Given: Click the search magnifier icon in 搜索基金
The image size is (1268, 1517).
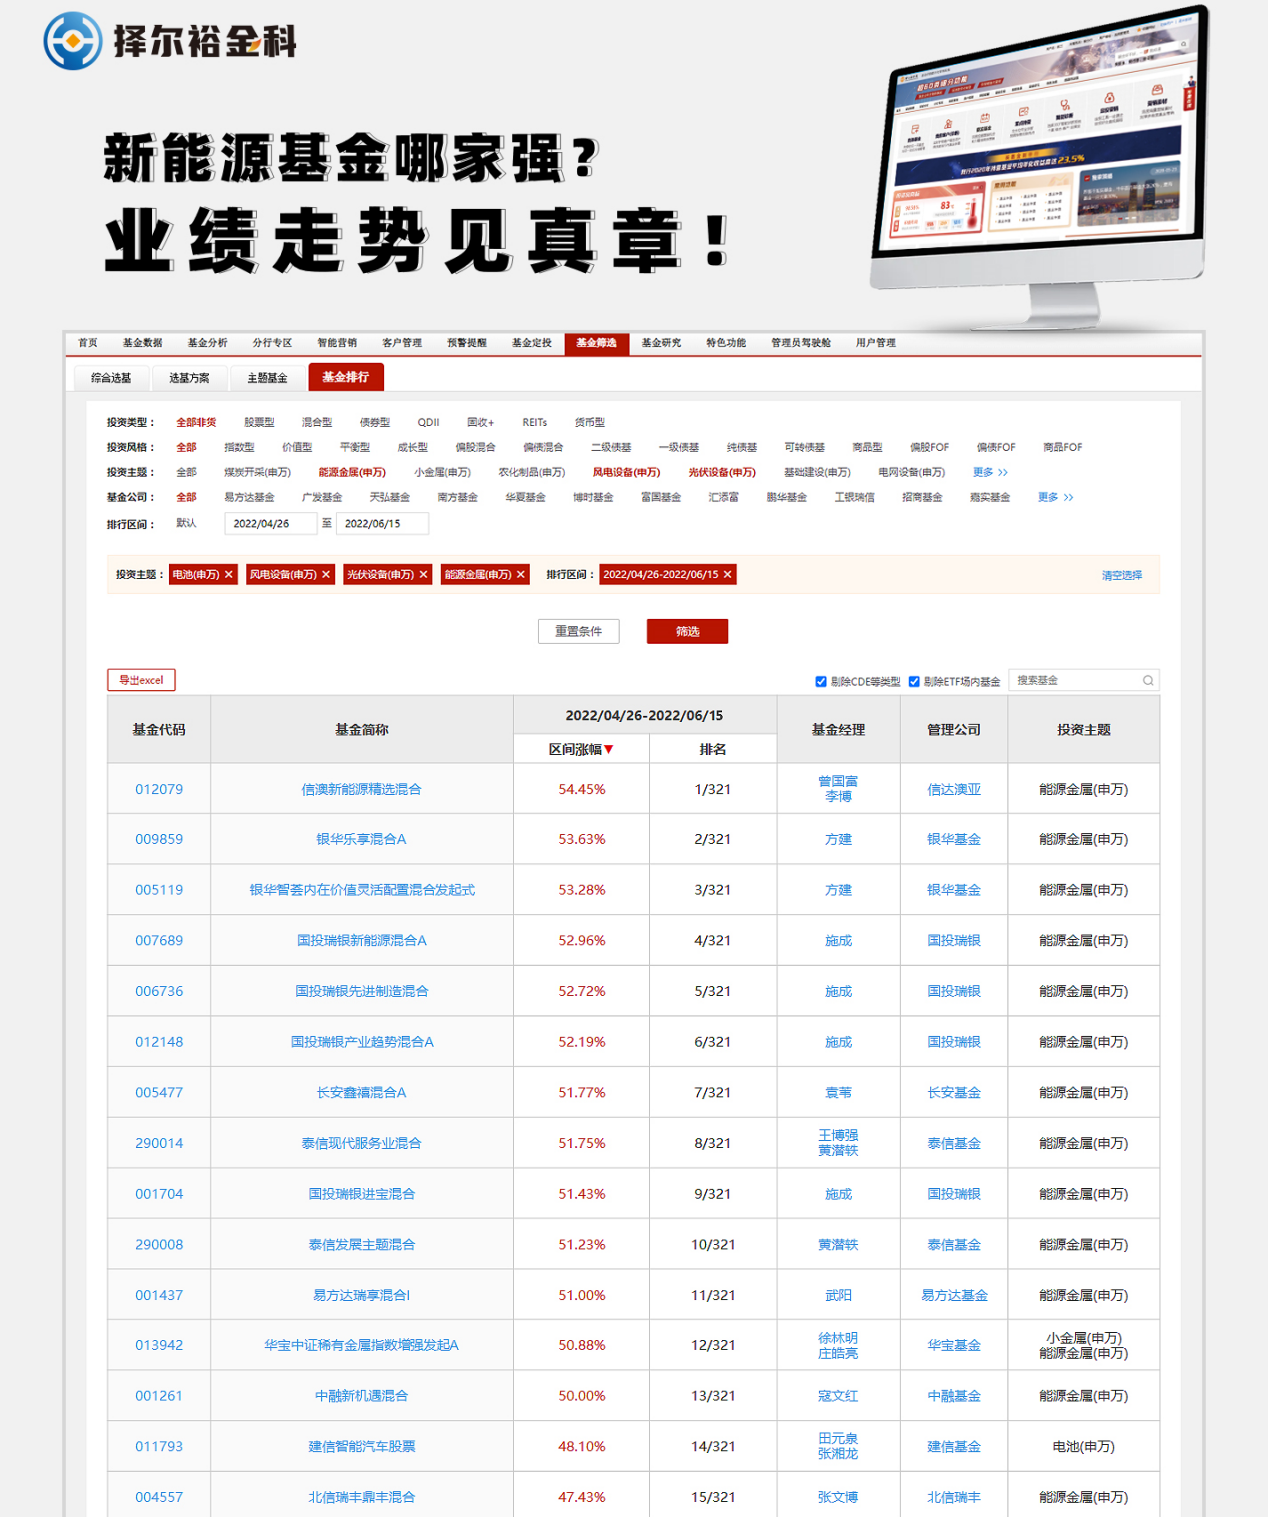Looking at the screenshot, I should 1148,681.
